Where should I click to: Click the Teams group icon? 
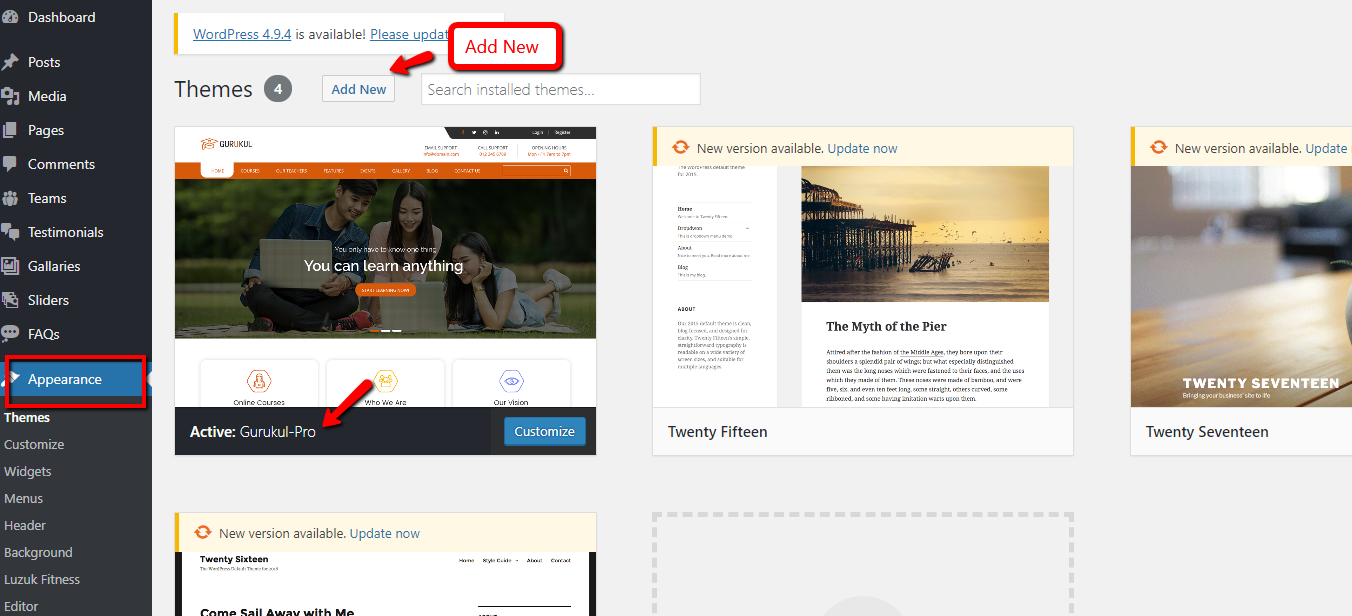pyautogui.click(x=10, y=198)
